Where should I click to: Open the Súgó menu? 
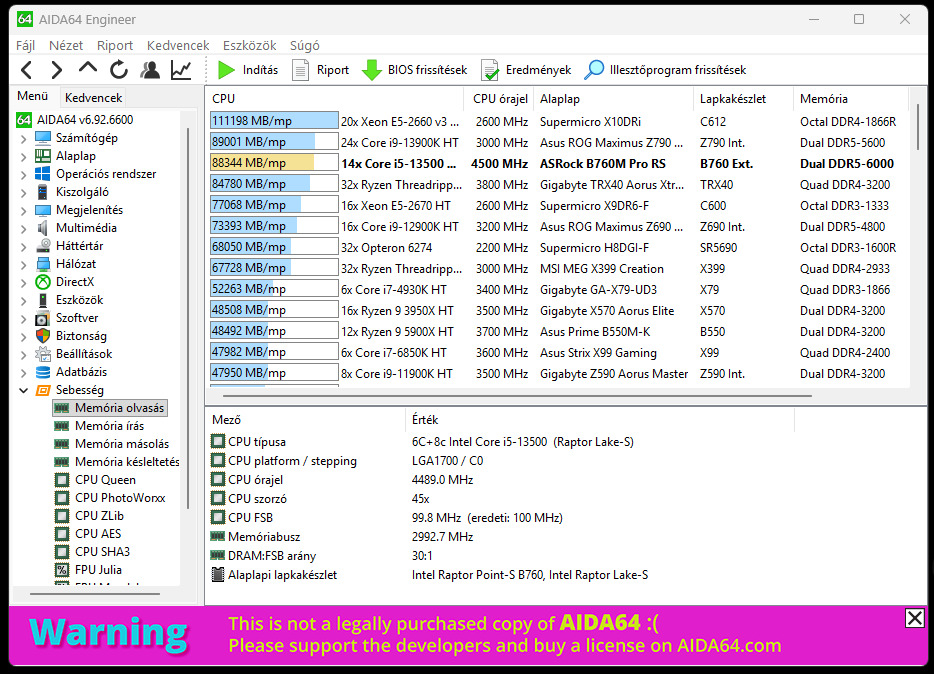(x=304, y=46)
